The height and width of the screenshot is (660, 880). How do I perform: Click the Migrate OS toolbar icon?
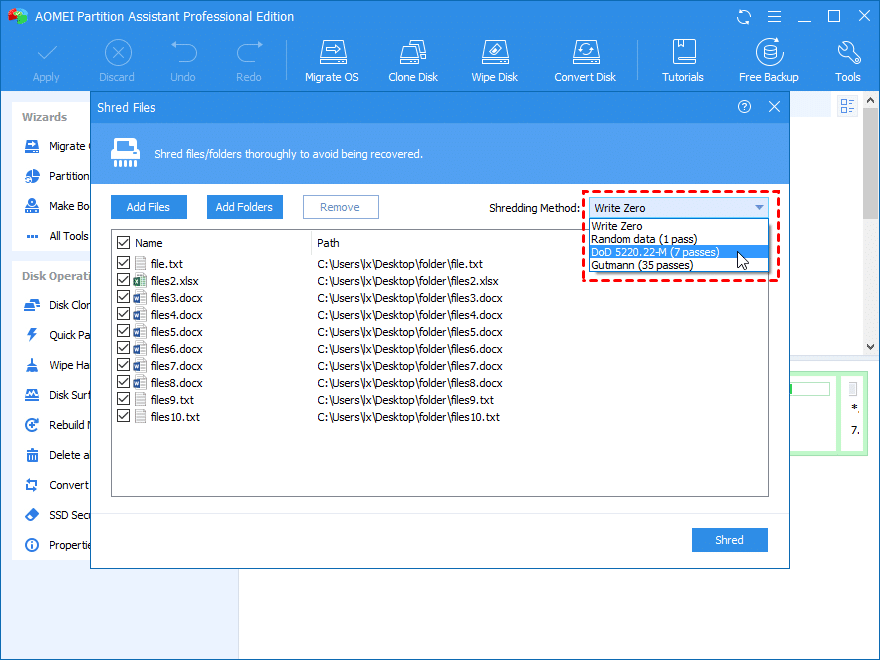coord(333,52)
